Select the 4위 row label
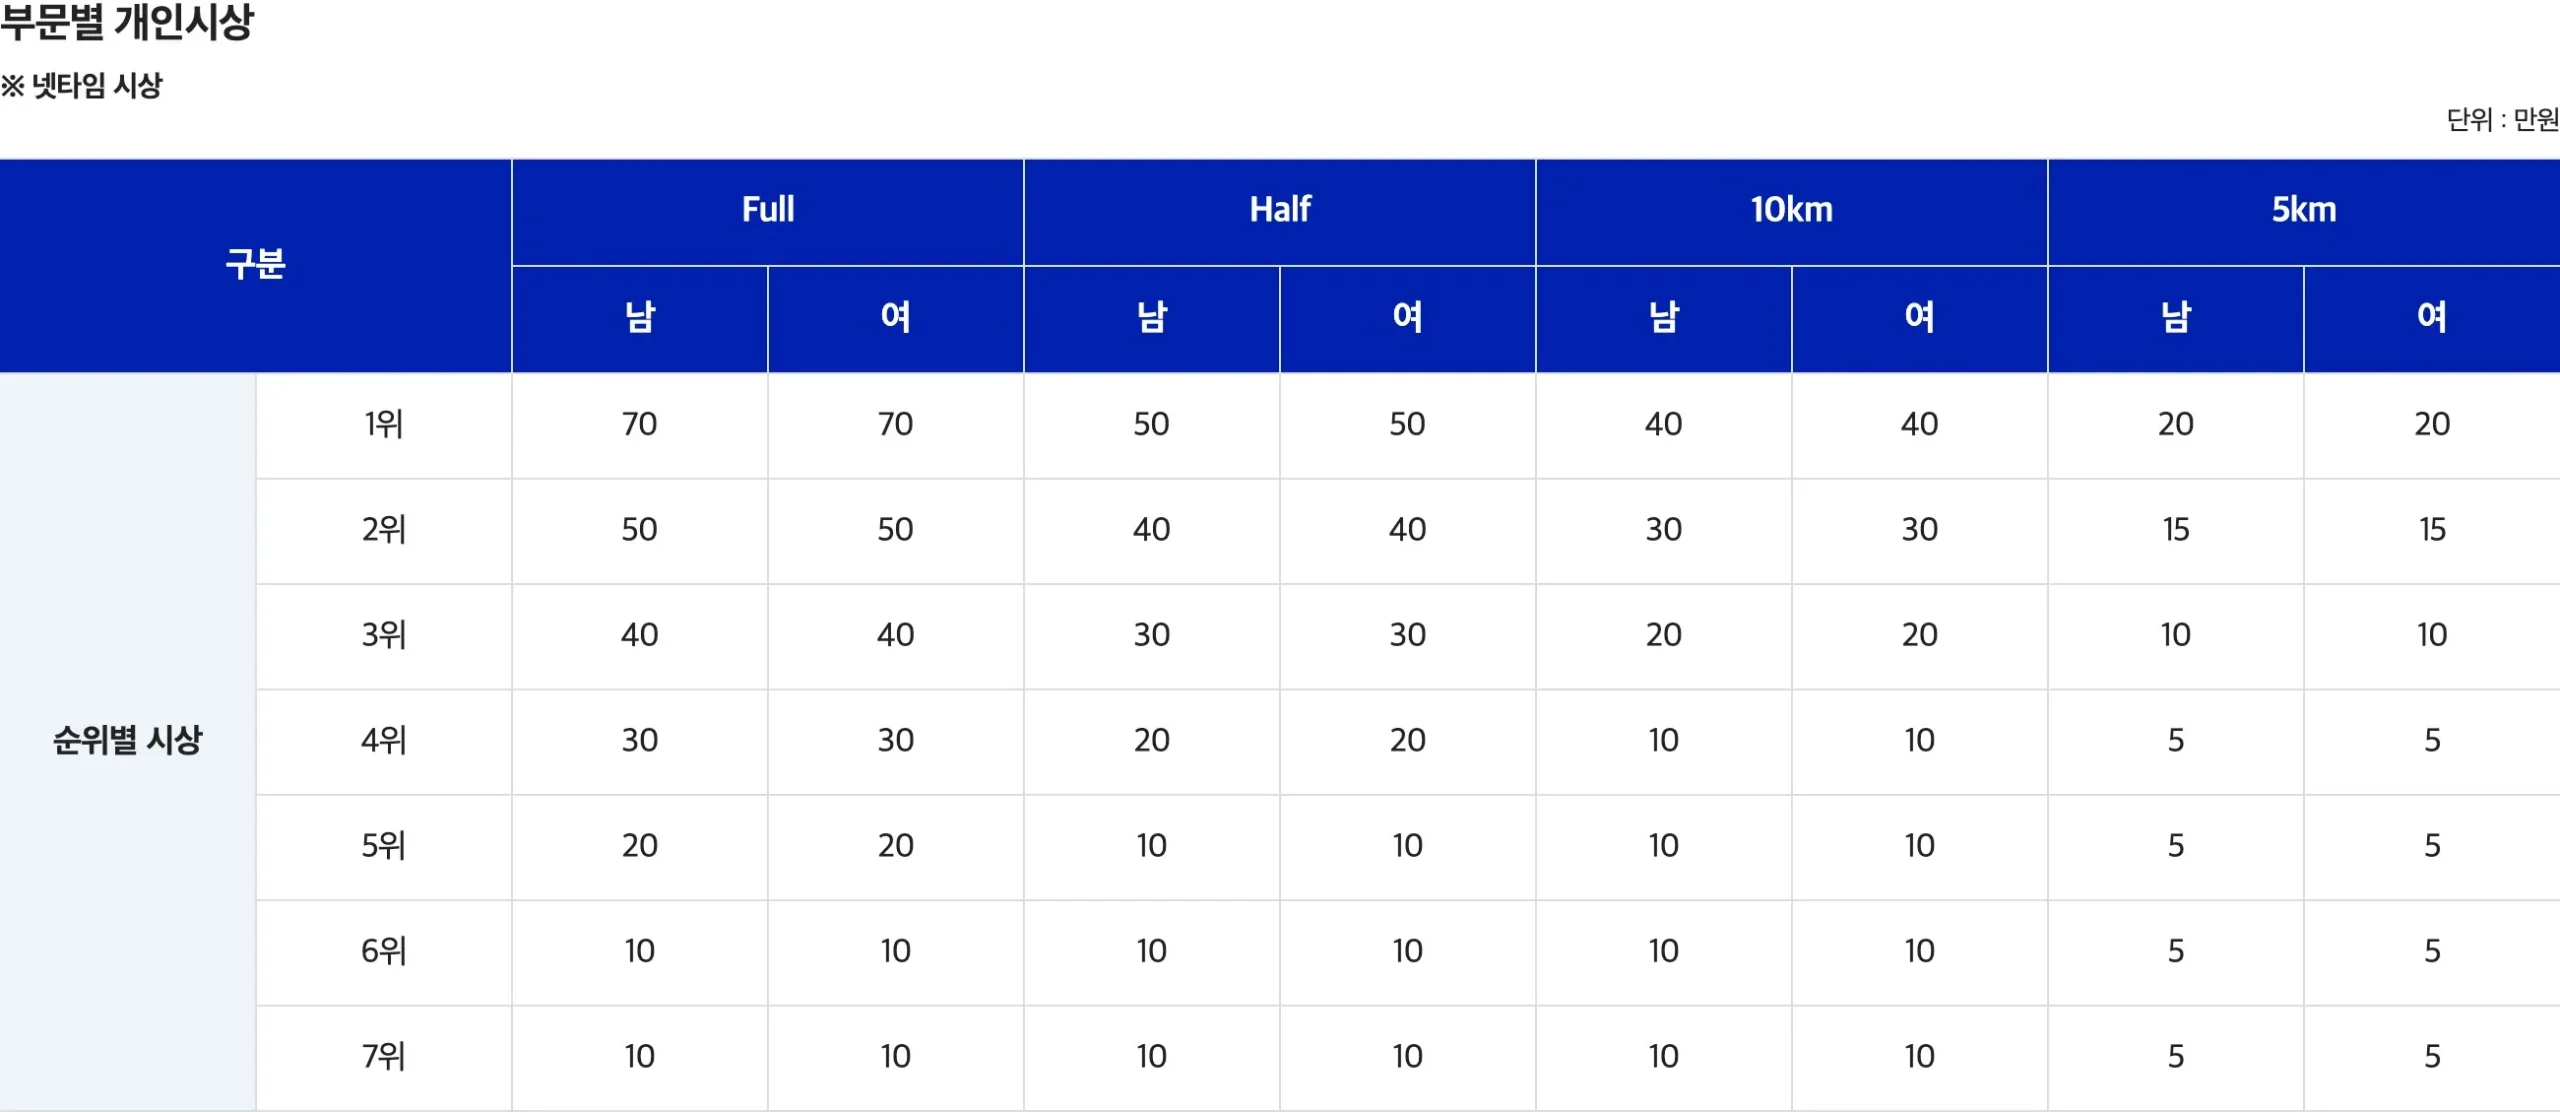 click(383, 741)
